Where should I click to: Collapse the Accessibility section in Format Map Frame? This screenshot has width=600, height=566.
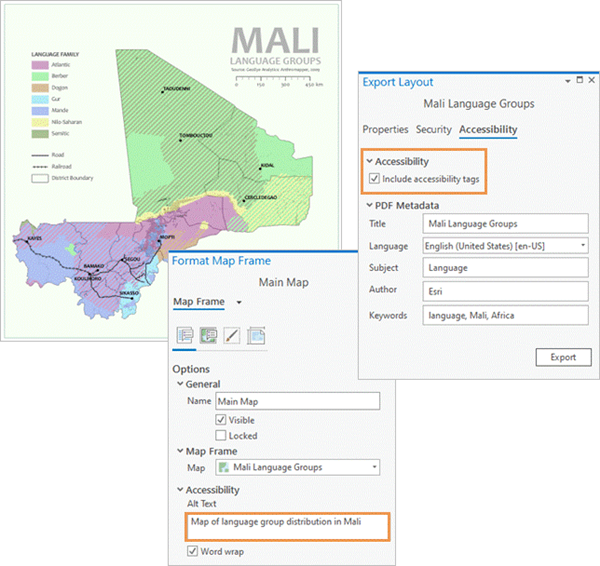(180, 489)
